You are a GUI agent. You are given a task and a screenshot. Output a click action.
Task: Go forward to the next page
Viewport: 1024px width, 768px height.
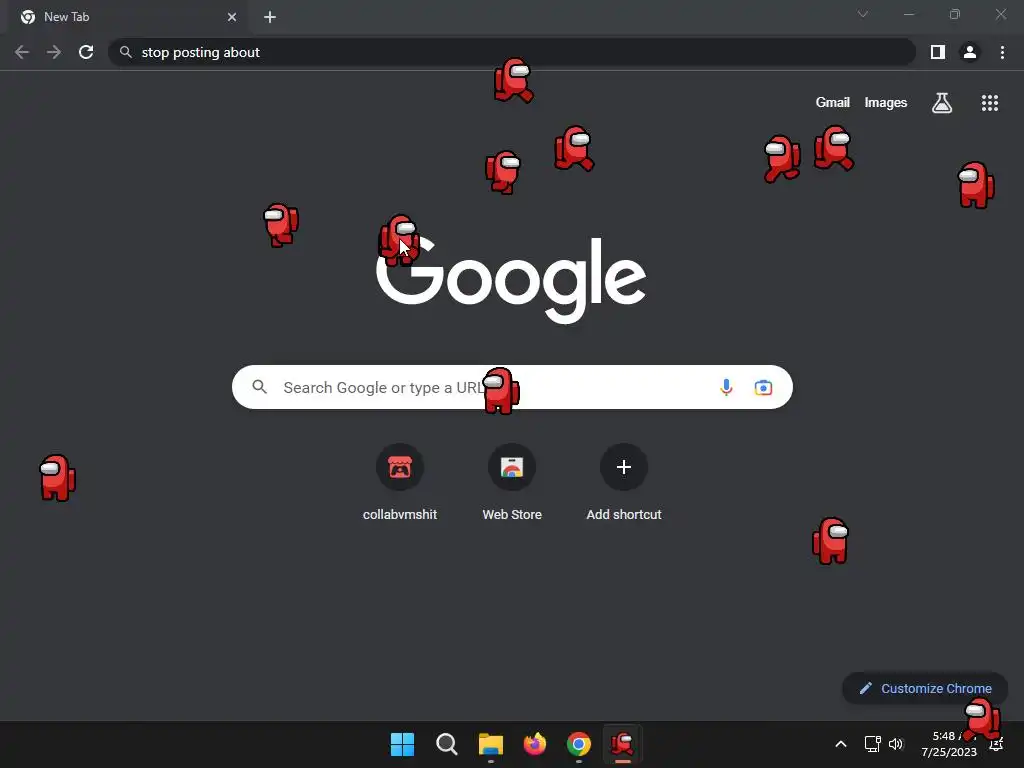pos(54,52)
